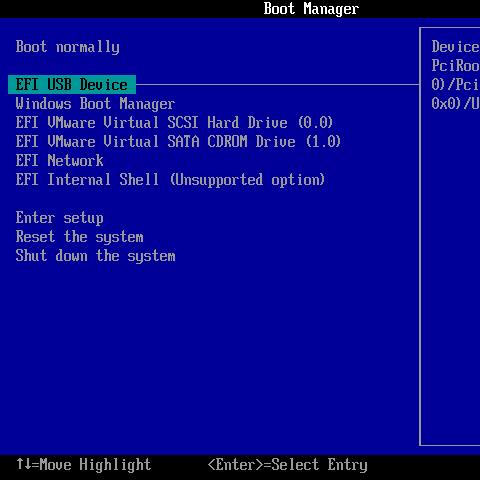The height and width of the screenshot is (480, 480).
Task: Click the Boot Manager title text
Action: pyautogui.click(x=311, y=9)
